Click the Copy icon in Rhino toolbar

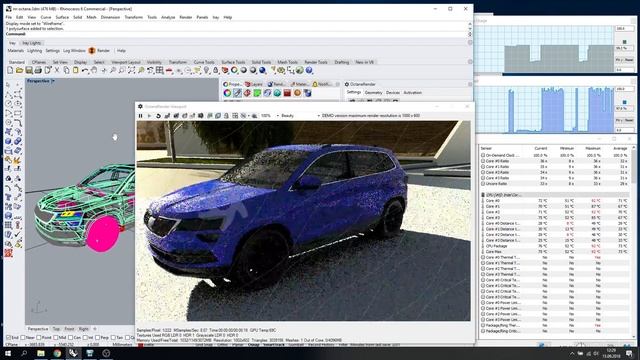tap(66, 71)
